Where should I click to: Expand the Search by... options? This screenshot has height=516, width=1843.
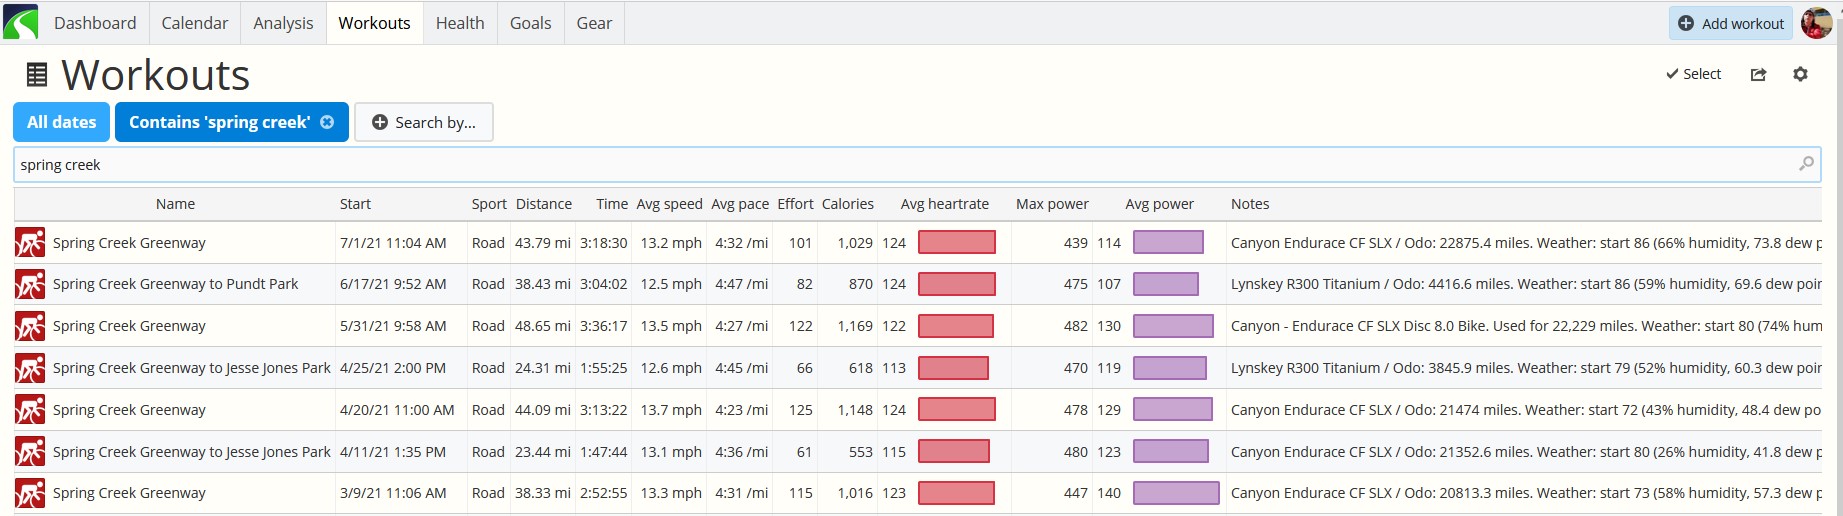coord(424,122)
